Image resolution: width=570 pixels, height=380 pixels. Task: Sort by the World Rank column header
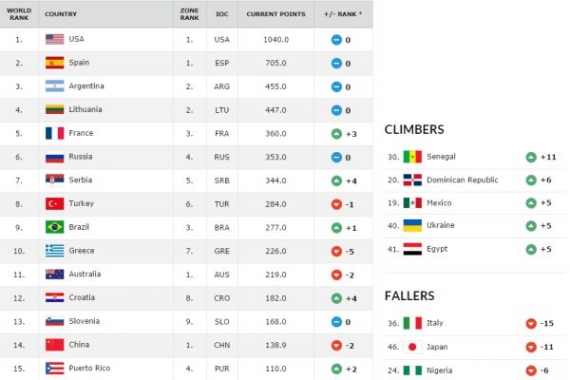19,14
